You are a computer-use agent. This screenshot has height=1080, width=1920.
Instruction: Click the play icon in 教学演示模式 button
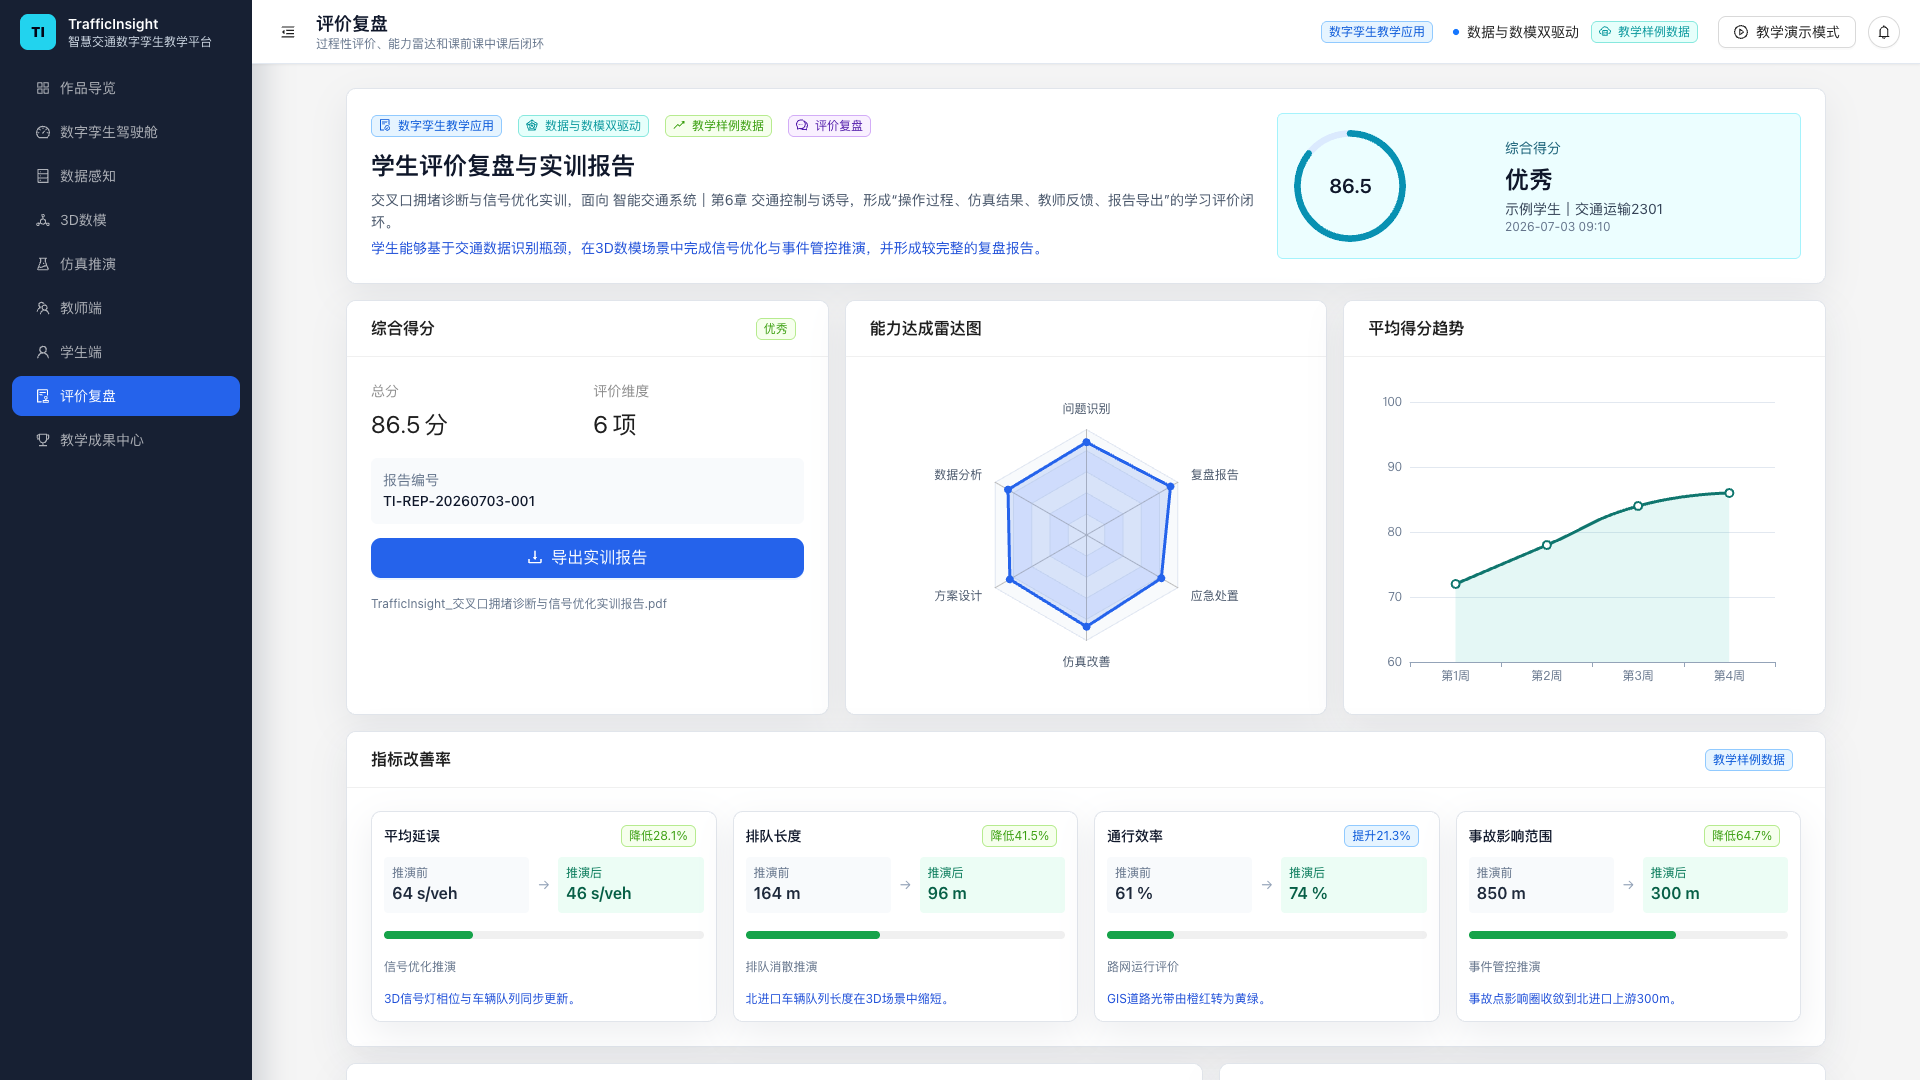click(1741, 32)
